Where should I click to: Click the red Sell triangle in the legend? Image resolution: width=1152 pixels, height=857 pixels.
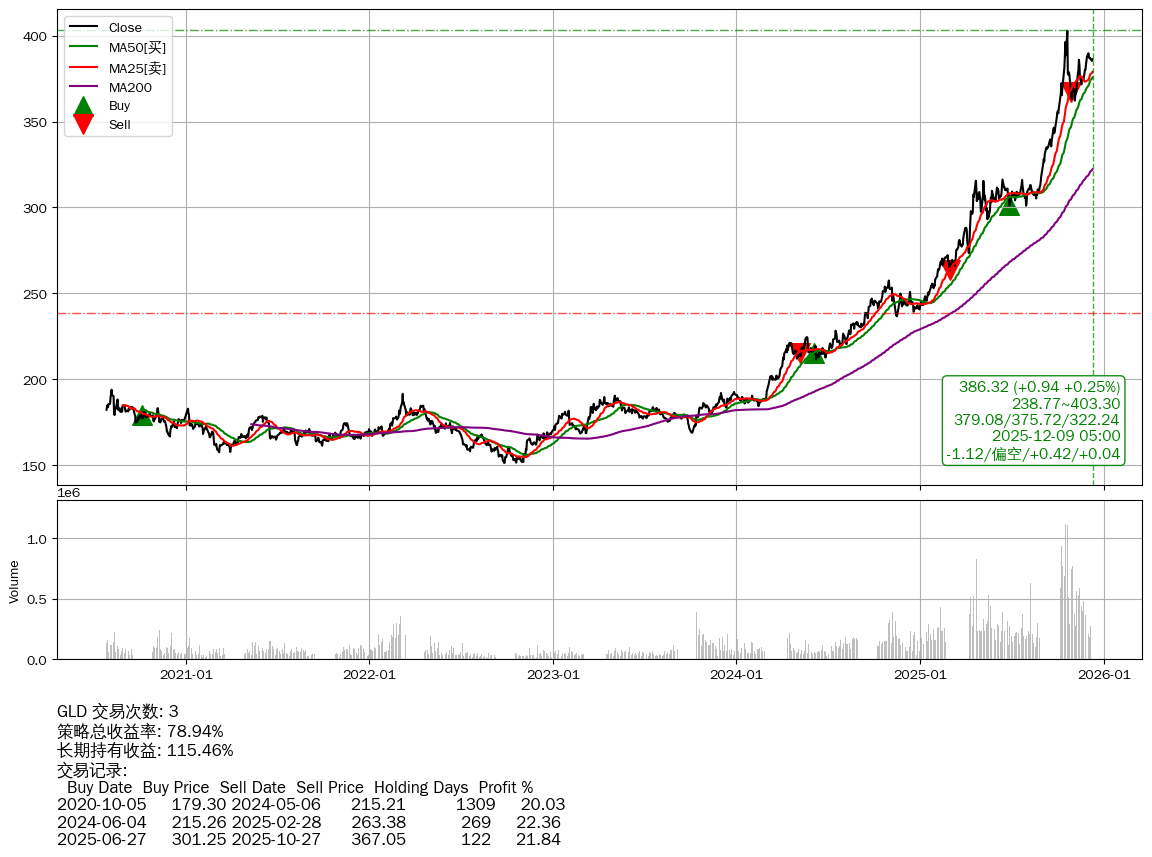click(84, 124)
